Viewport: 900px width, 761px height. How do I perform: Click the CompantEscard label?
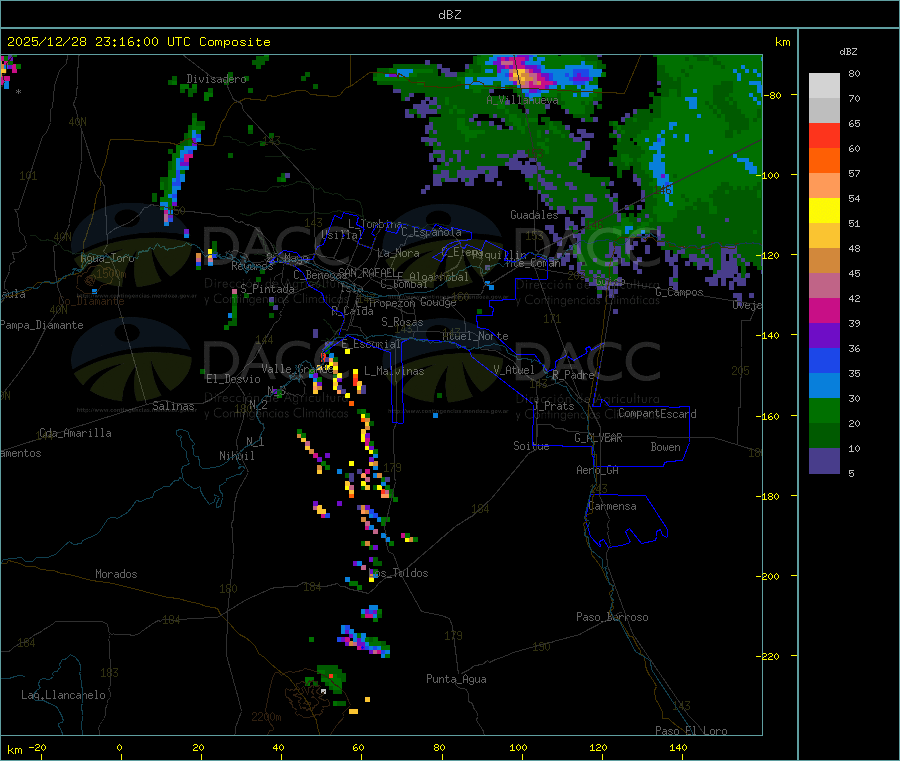(657, 414)
